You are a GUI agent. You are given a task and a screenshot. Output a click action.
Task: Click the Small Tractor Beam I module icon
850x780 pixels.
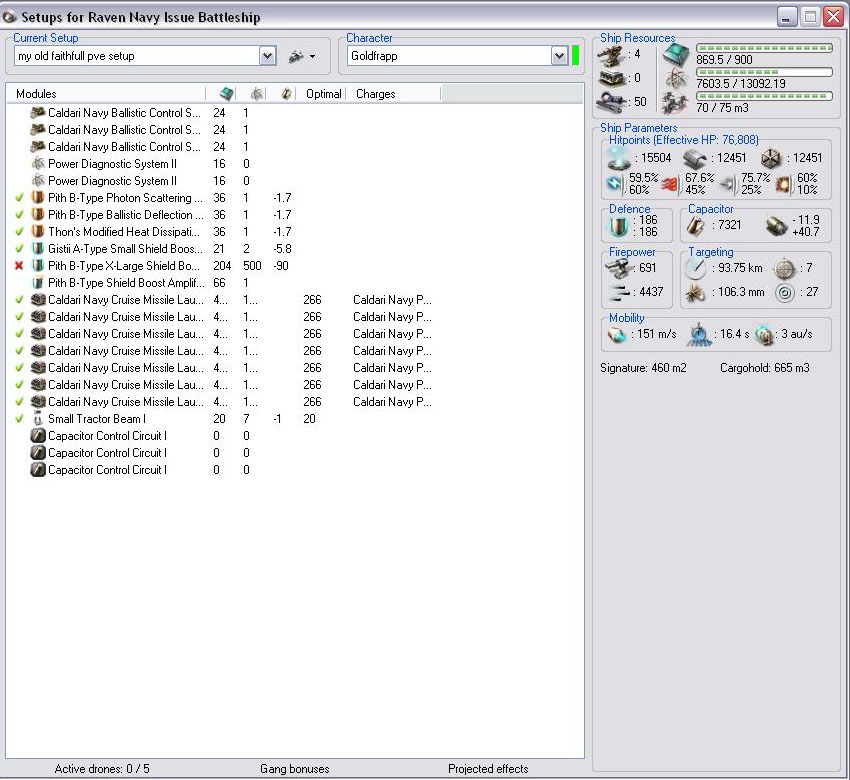click(38, 418)
